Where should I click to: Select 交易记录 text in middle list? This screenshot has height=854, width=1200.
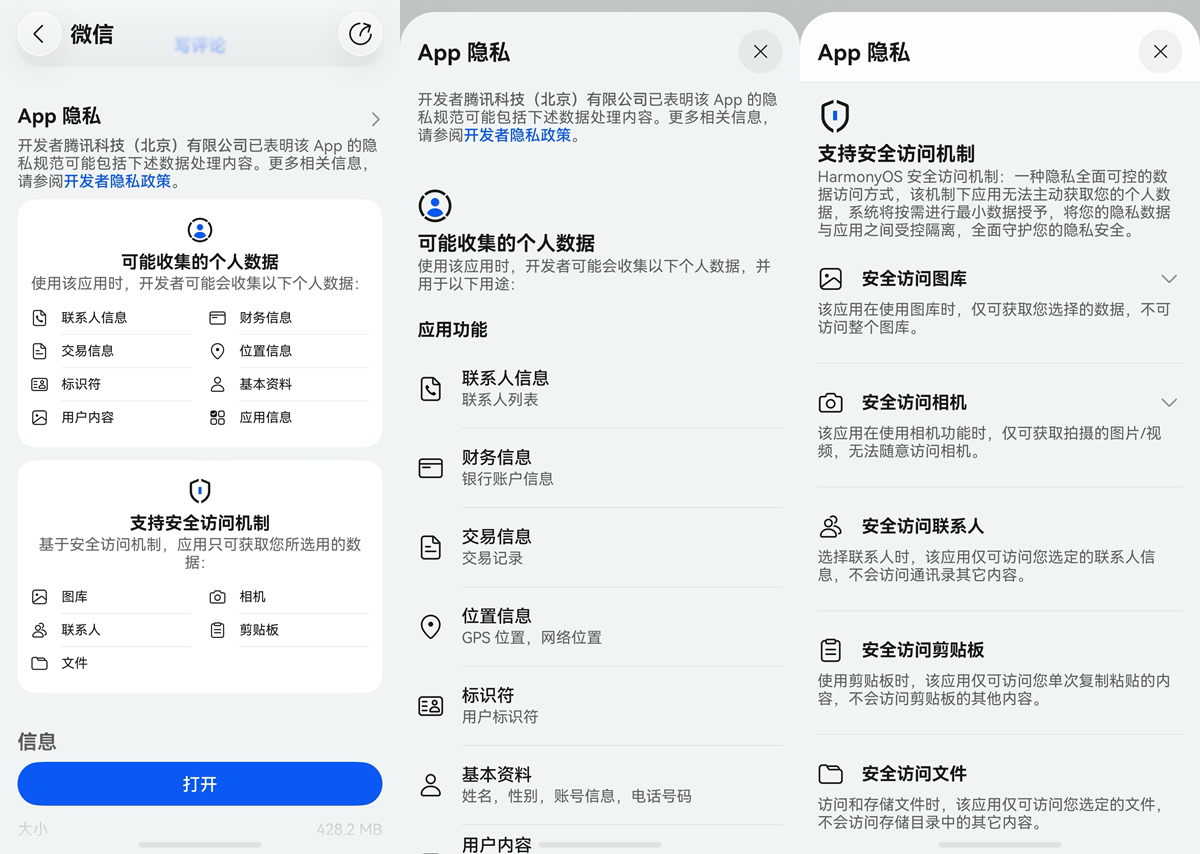[x=493, y=558]
